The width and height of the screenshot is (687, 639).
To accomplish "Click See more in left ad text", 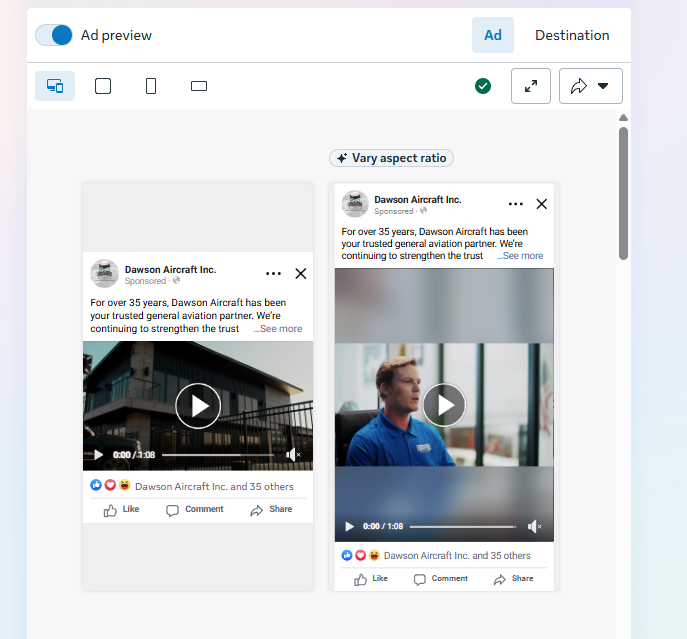I will pyautogui.click(x=280, y=329).
